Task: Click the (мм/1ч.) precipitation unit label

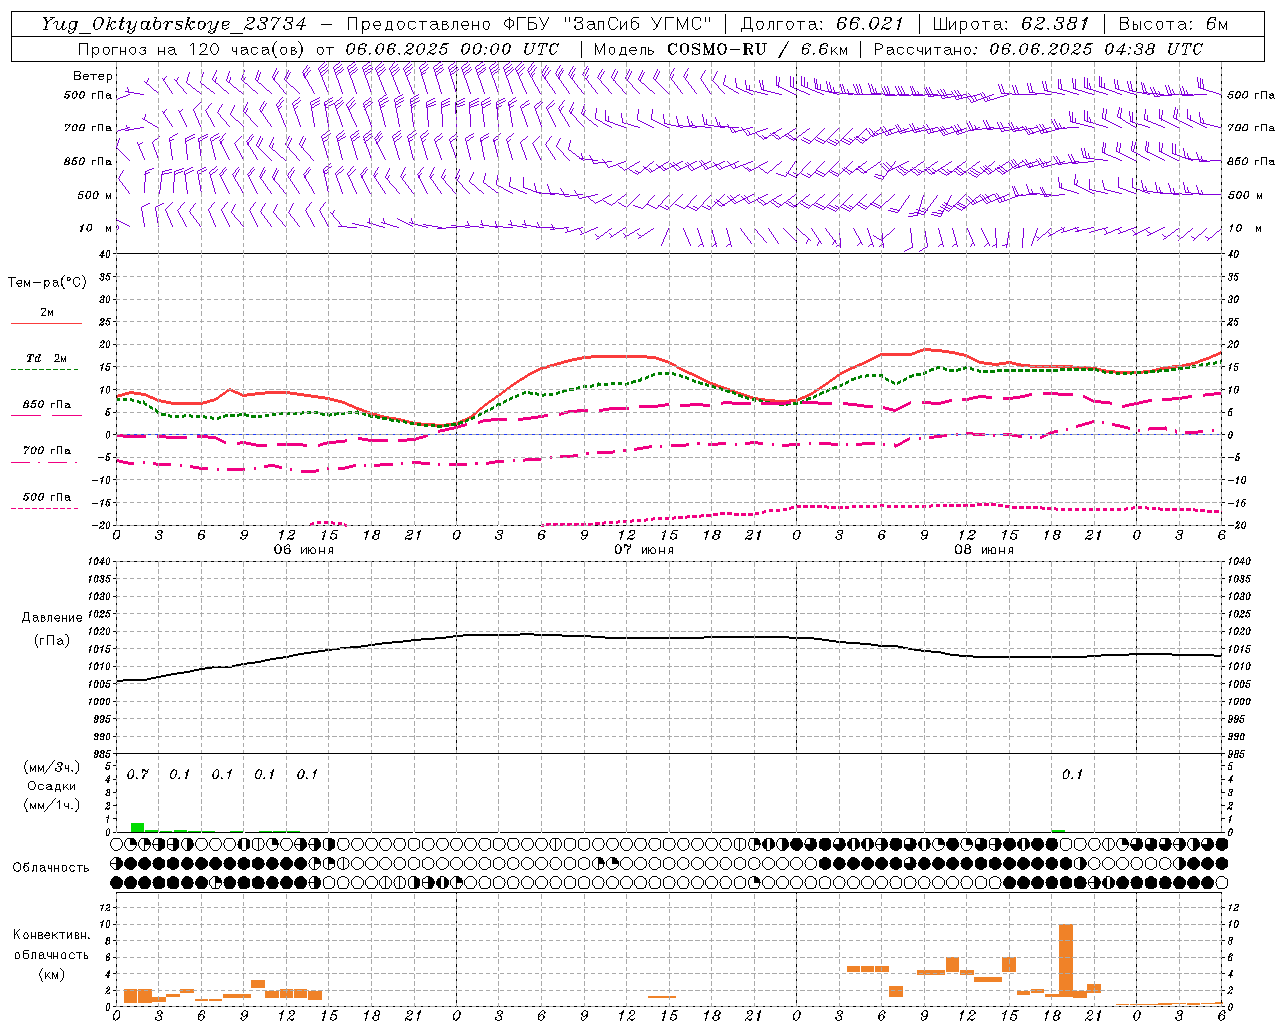Action: pos(51,805)
